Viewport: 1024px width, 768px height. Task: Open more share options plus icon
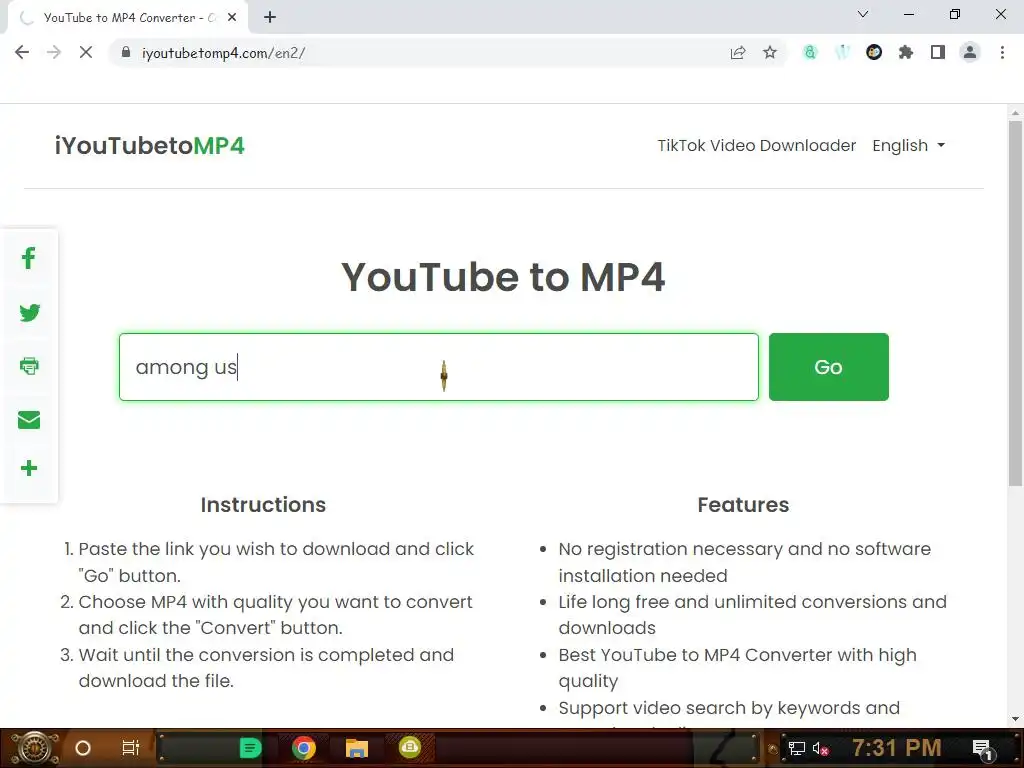click(29, 468)
